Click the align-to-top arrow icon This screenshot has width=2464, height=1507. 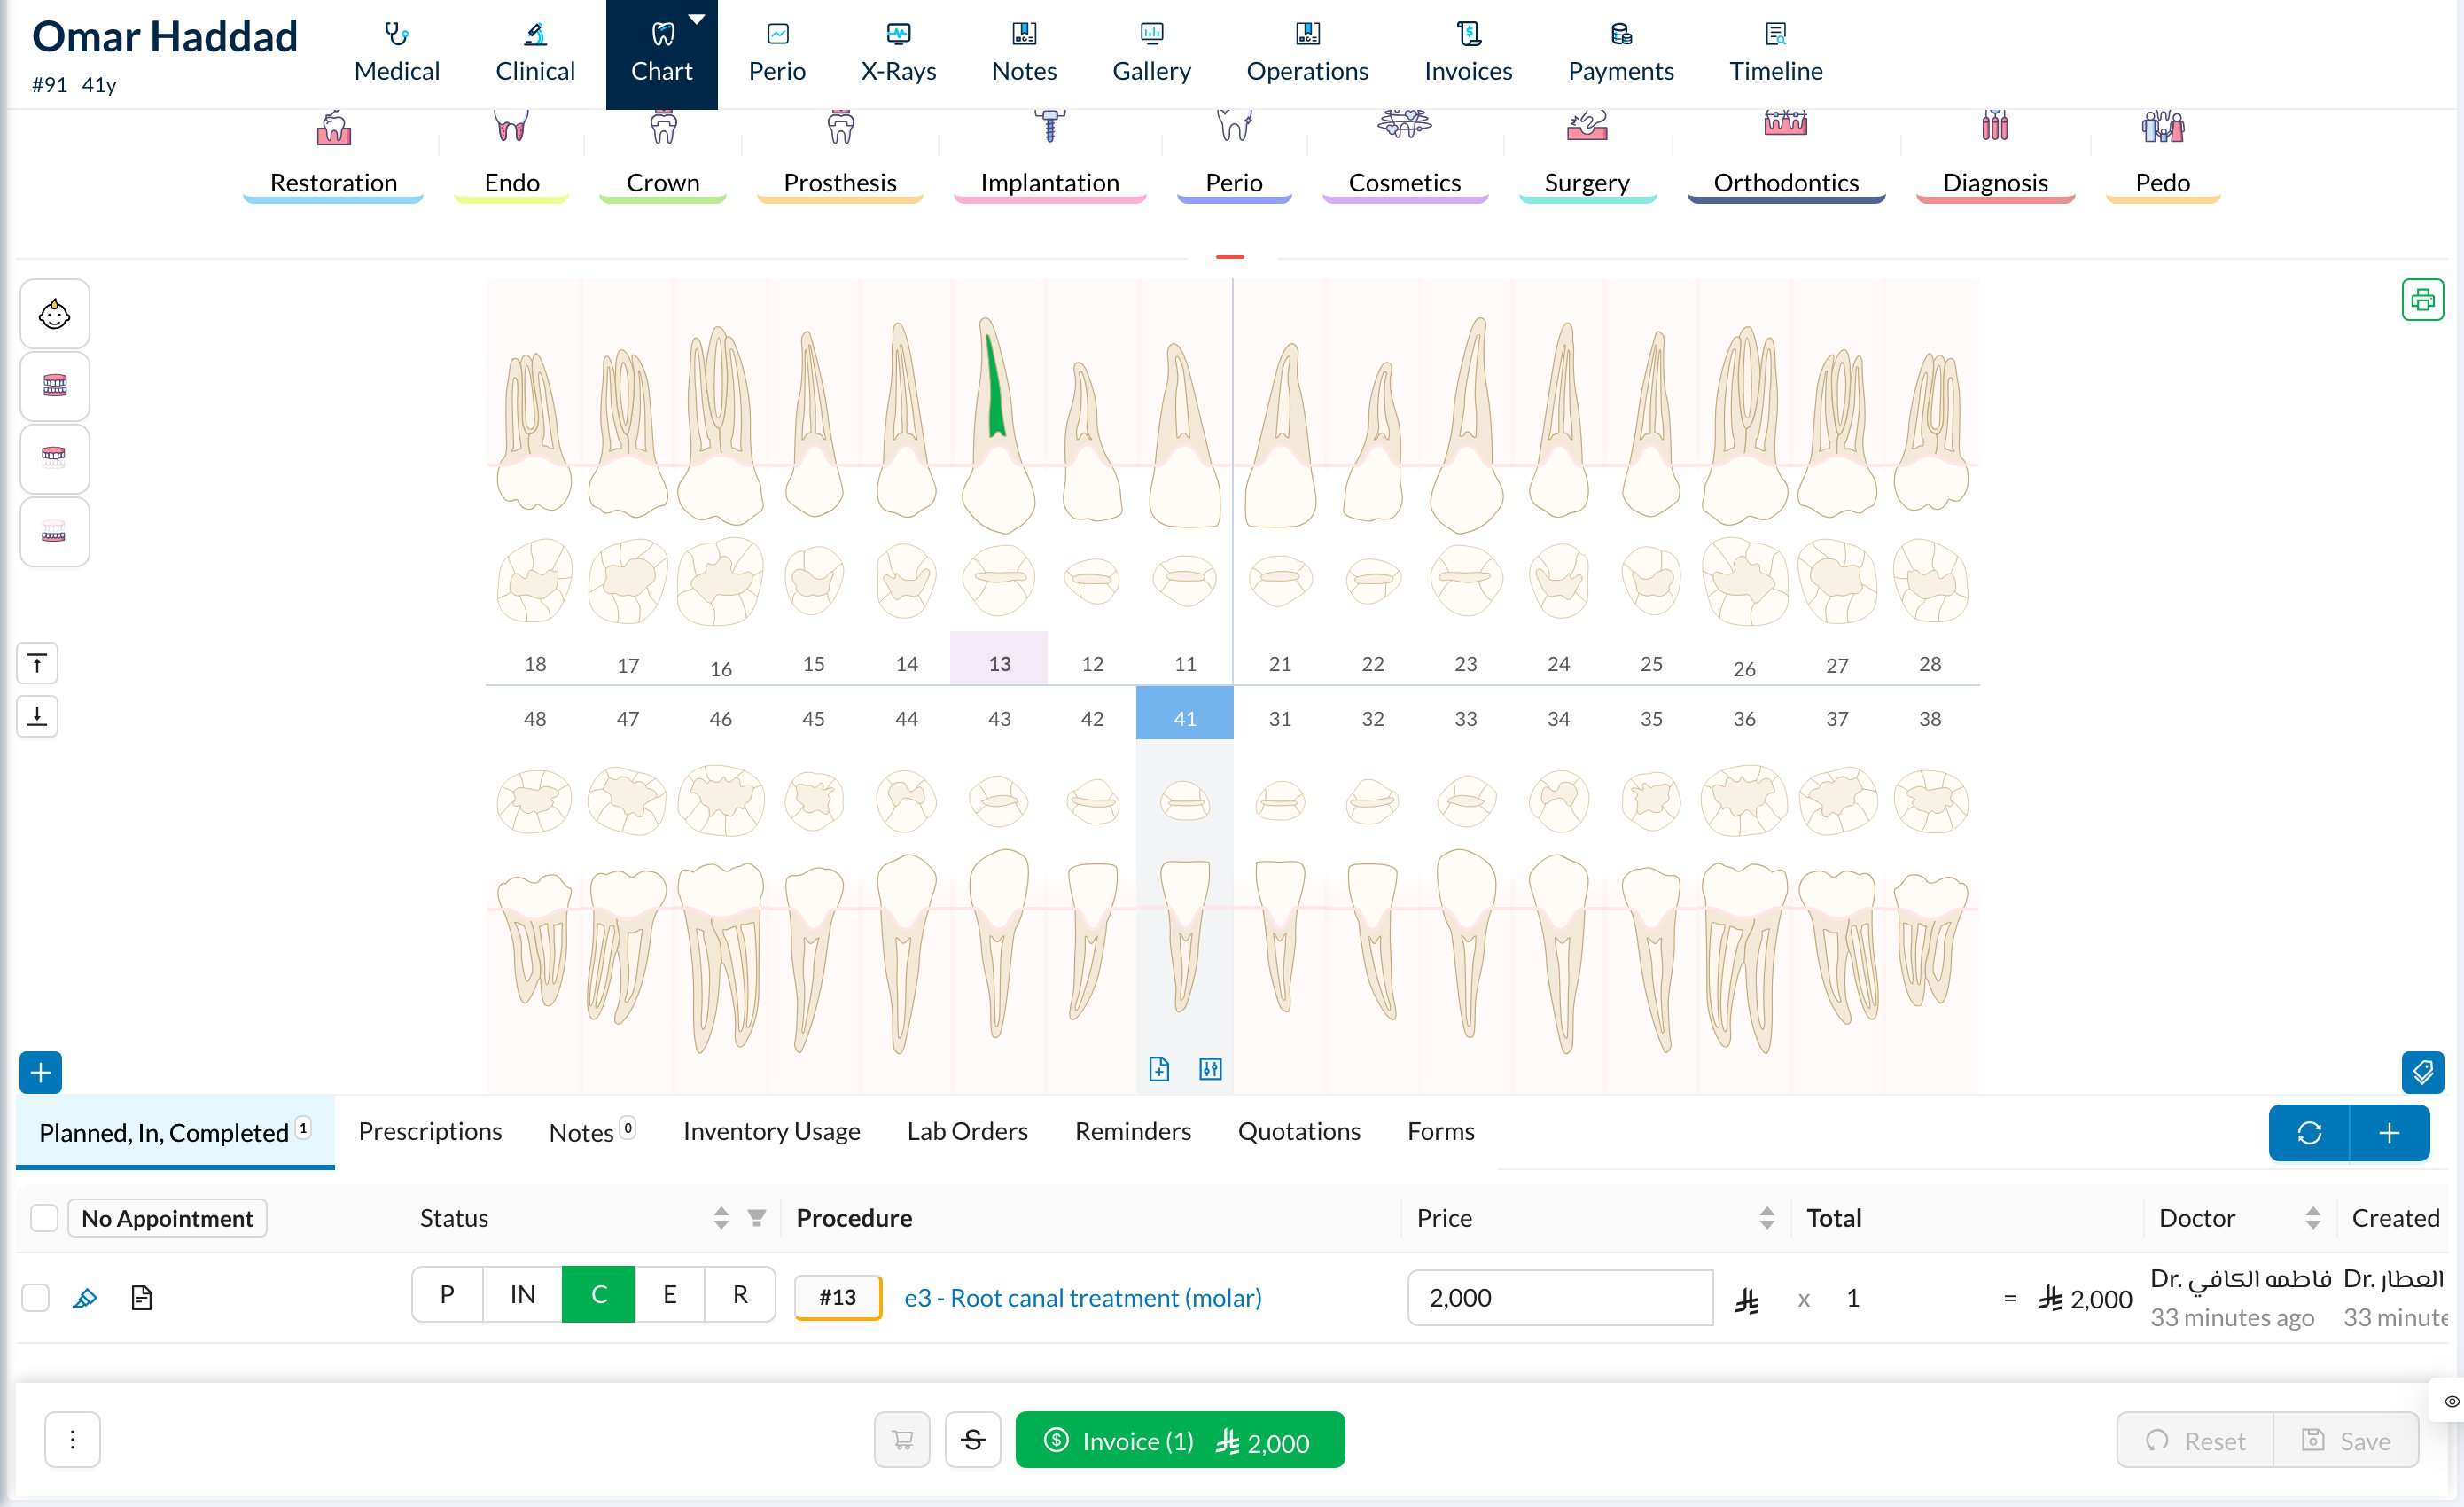[x=37, y=663]
